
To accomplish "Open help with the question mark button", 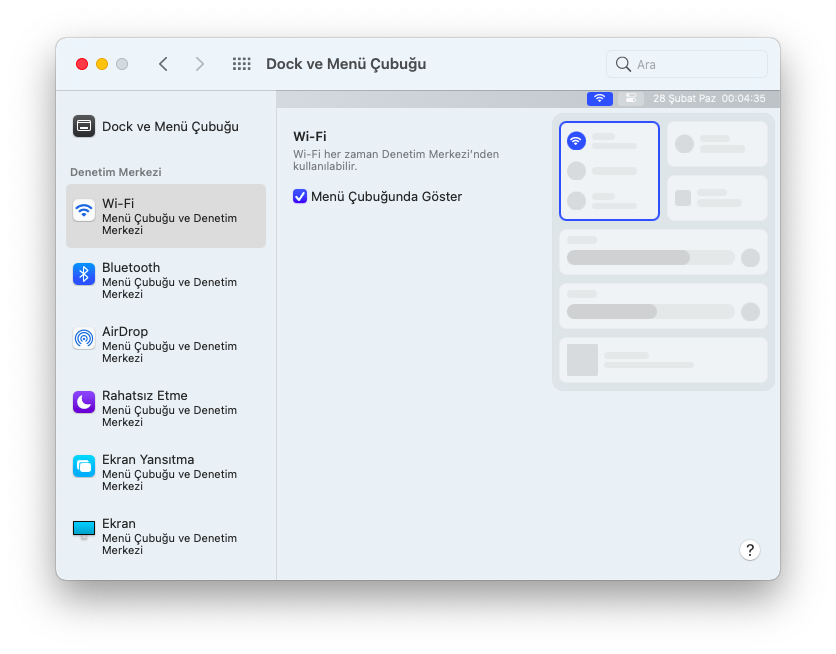I will pos(750,550).
